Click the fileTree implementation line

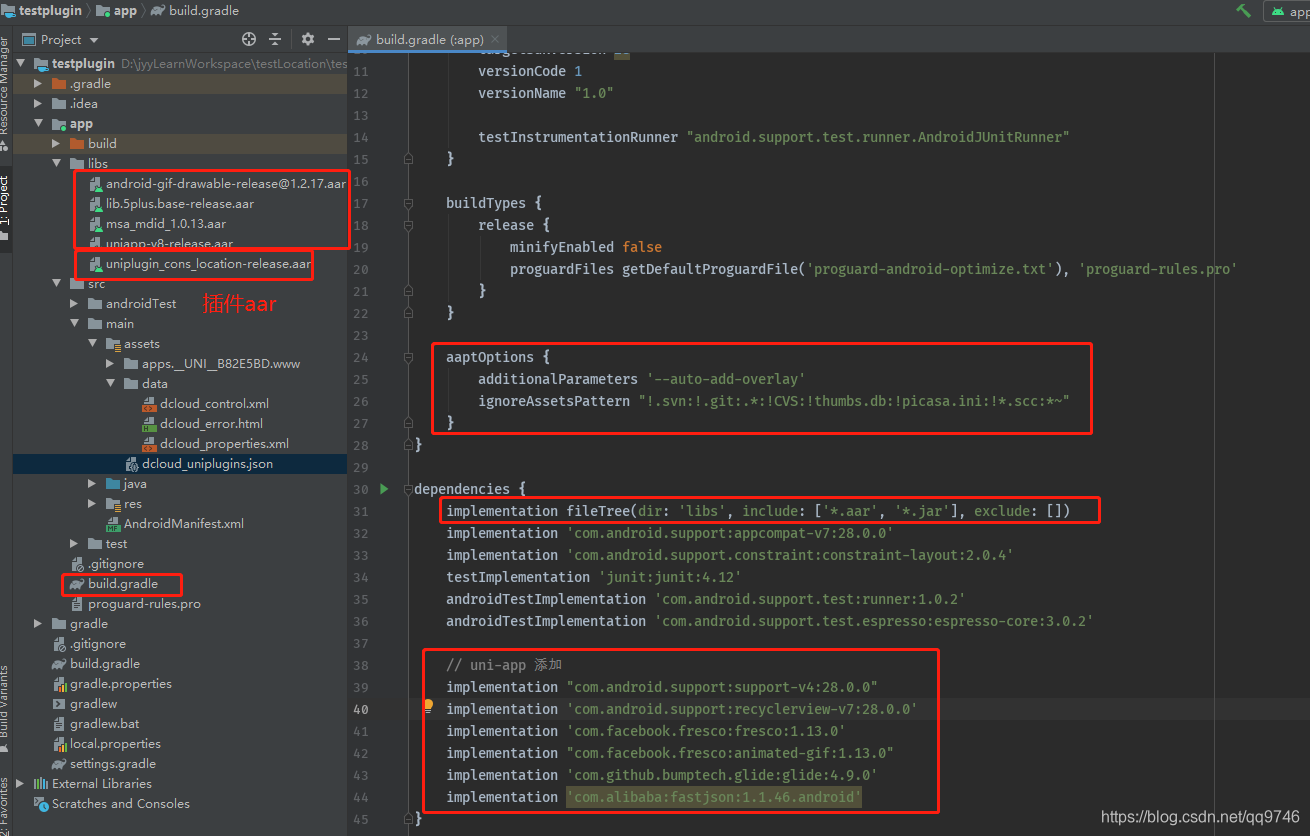click(758, 511)
